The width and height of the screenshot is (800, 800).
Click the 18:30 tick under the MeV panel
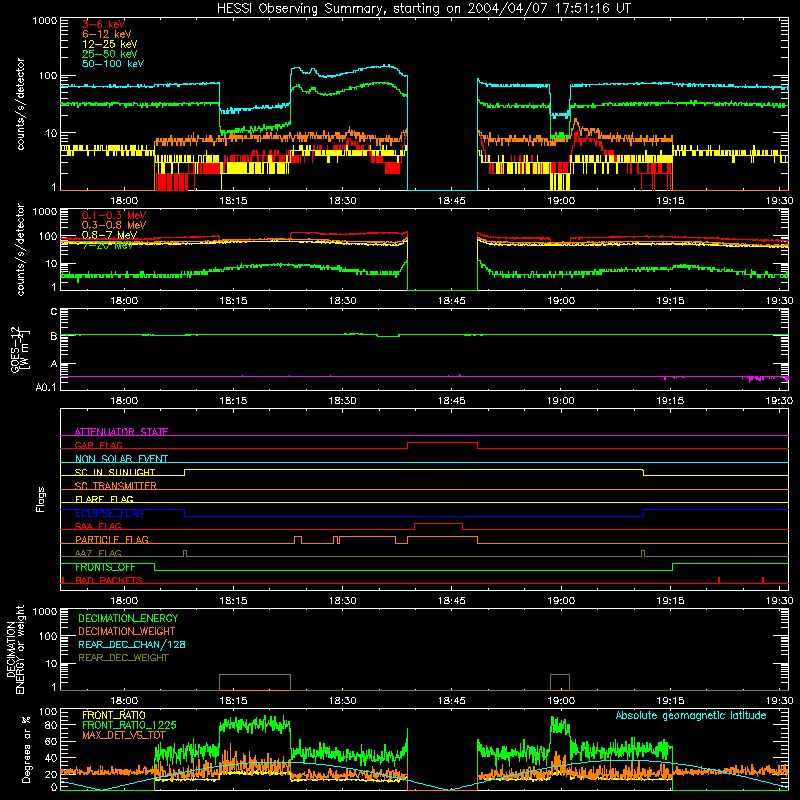coord(342,301)
